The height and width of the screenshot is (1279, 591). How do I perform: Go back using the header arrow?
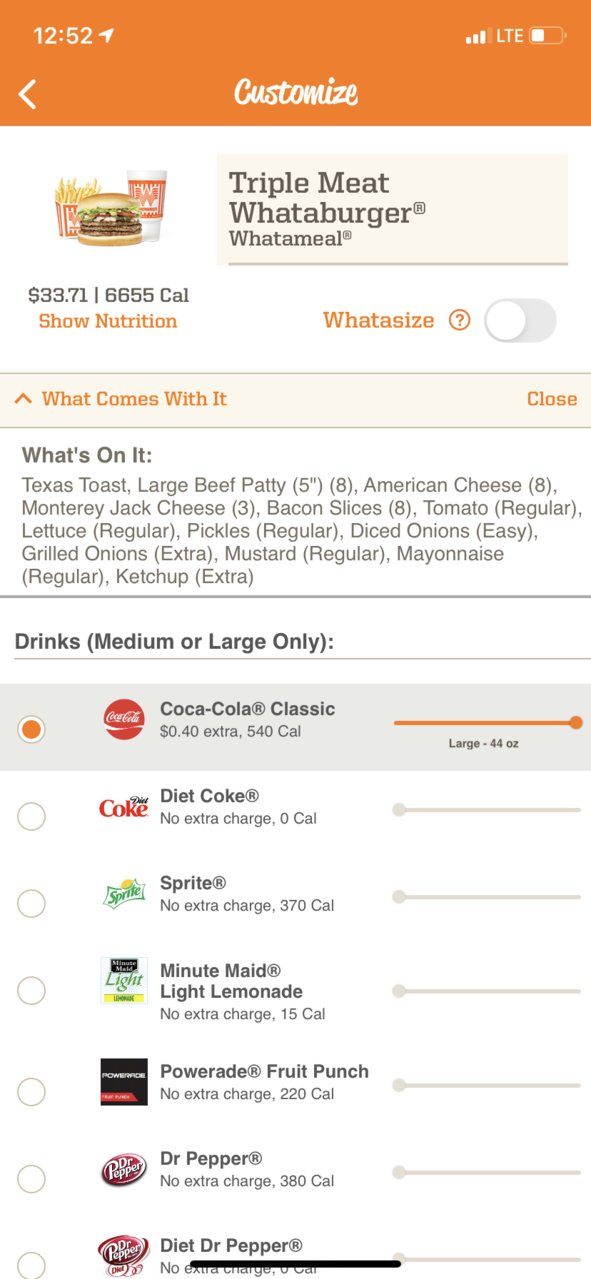[28, 94]
